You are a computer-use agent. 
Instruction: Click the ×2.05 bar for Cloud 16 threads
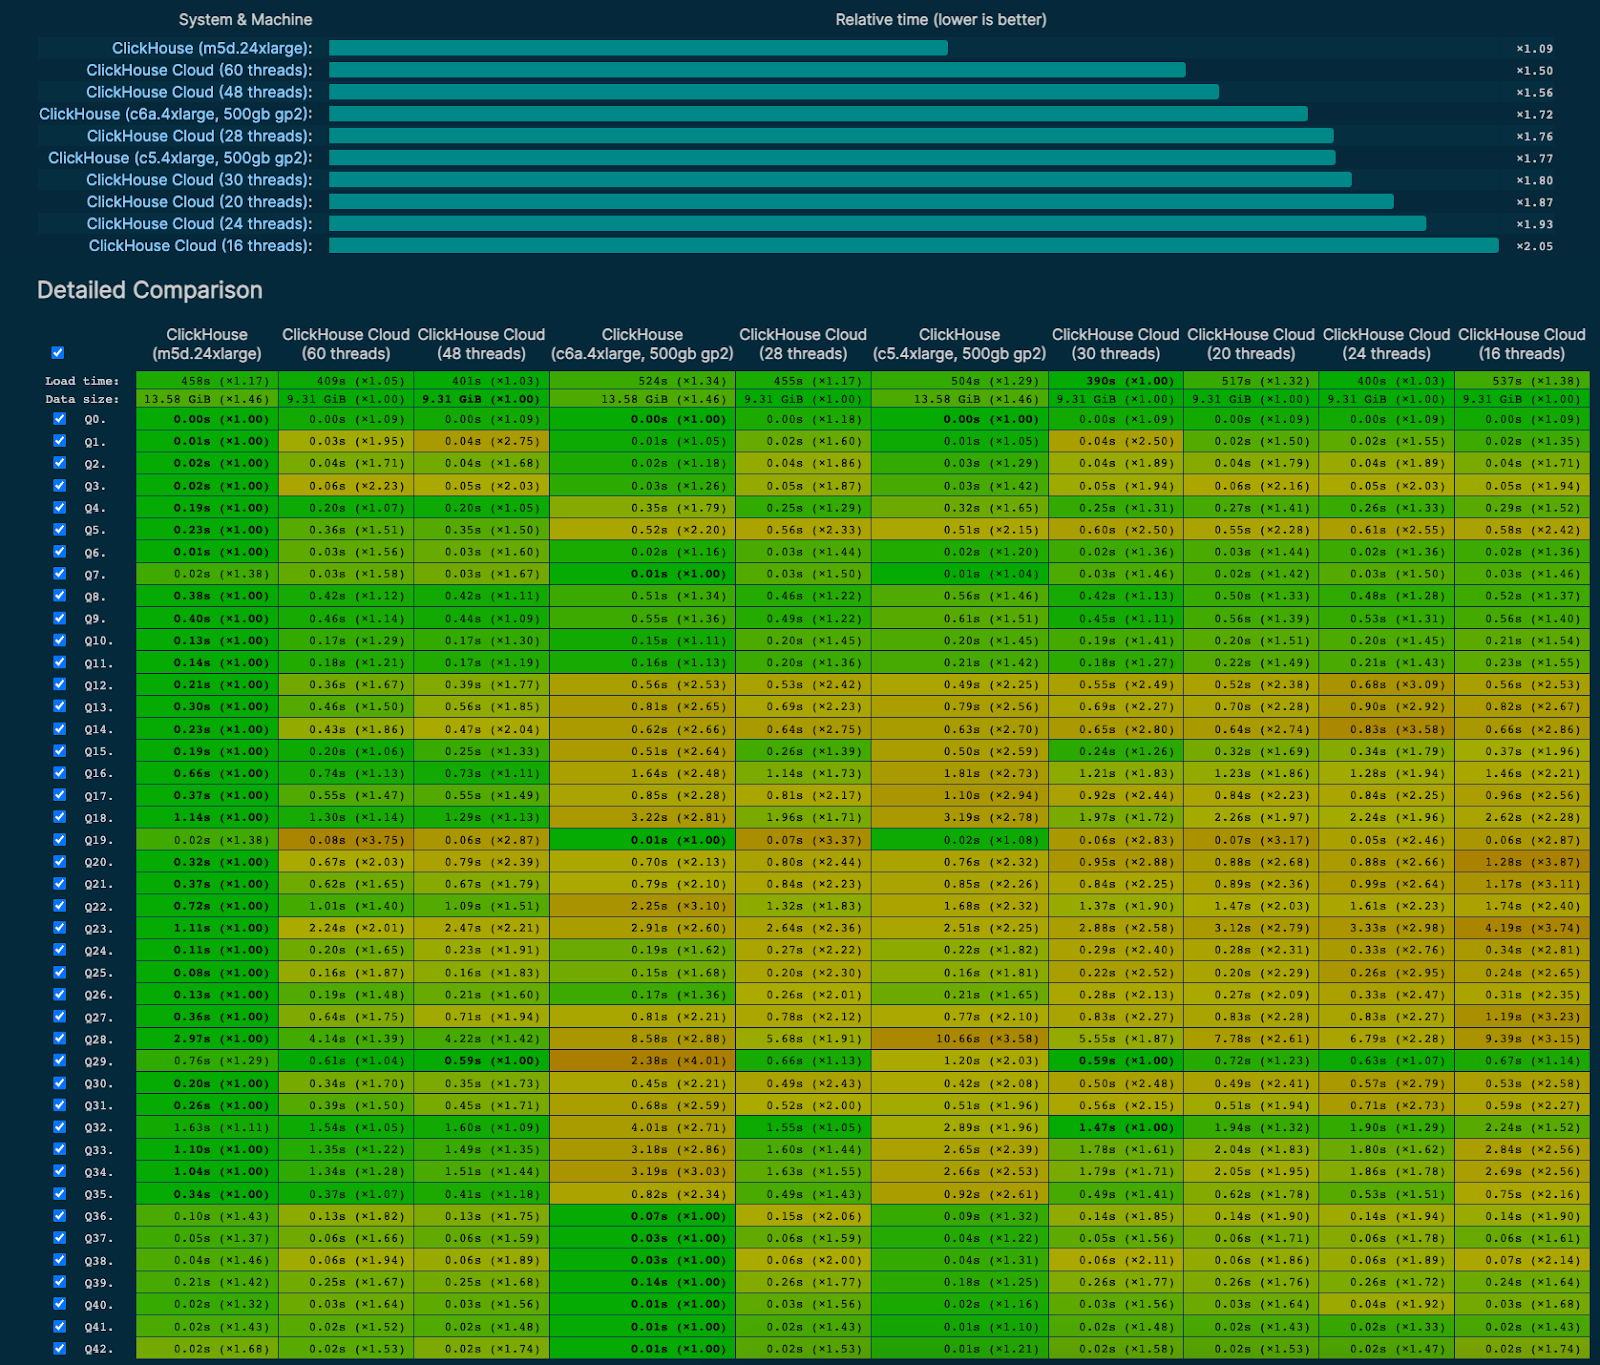click(x=913, y=246)
